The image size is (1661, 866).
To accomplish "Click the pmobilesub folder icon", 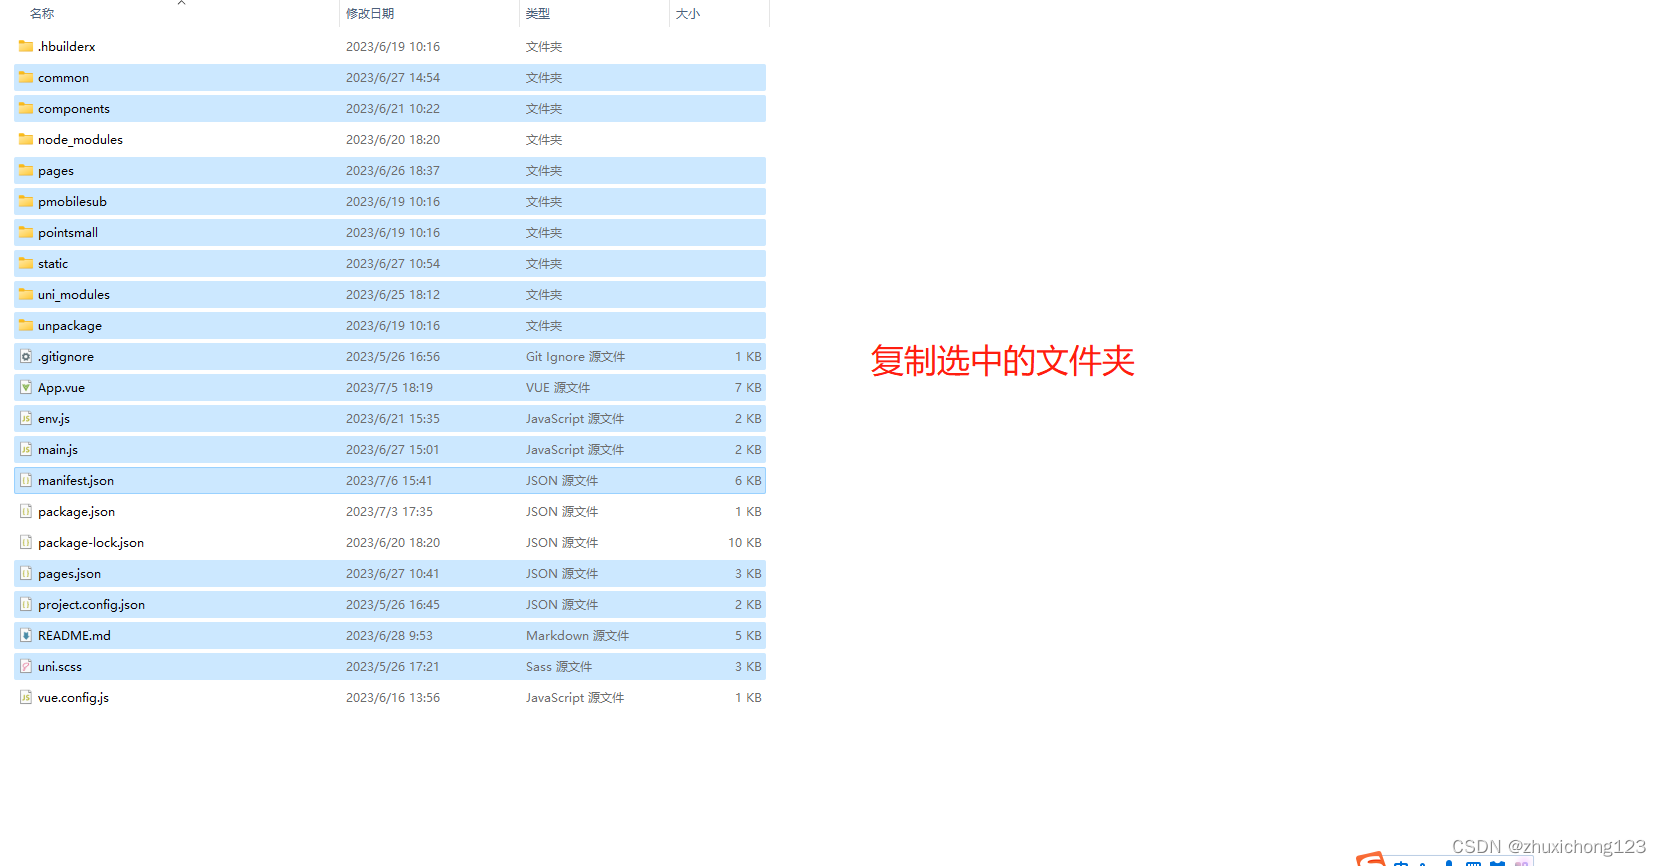I will coord(26,201).
